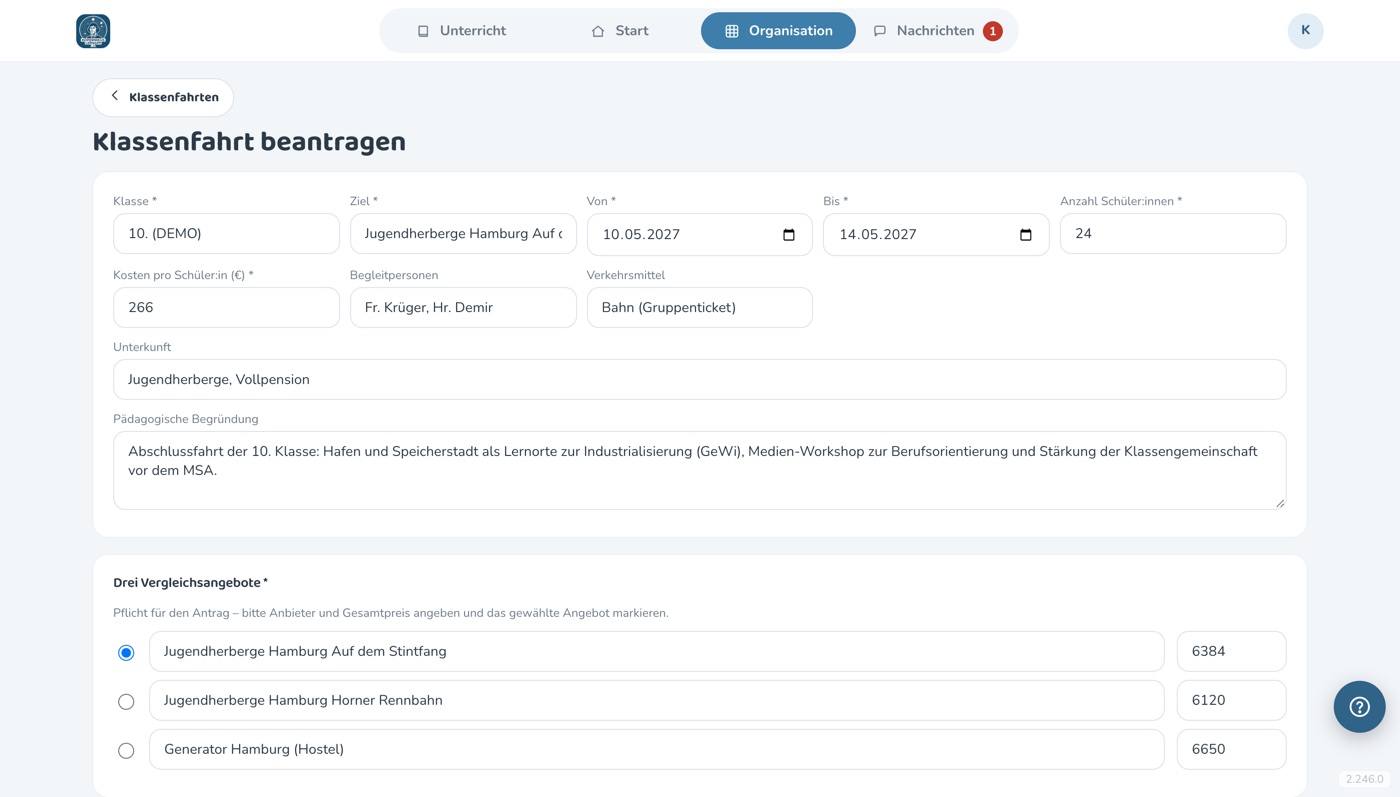Click the Start tab home icon
Viewport: 1400px width, 797px height.
[x=598, y=31]
